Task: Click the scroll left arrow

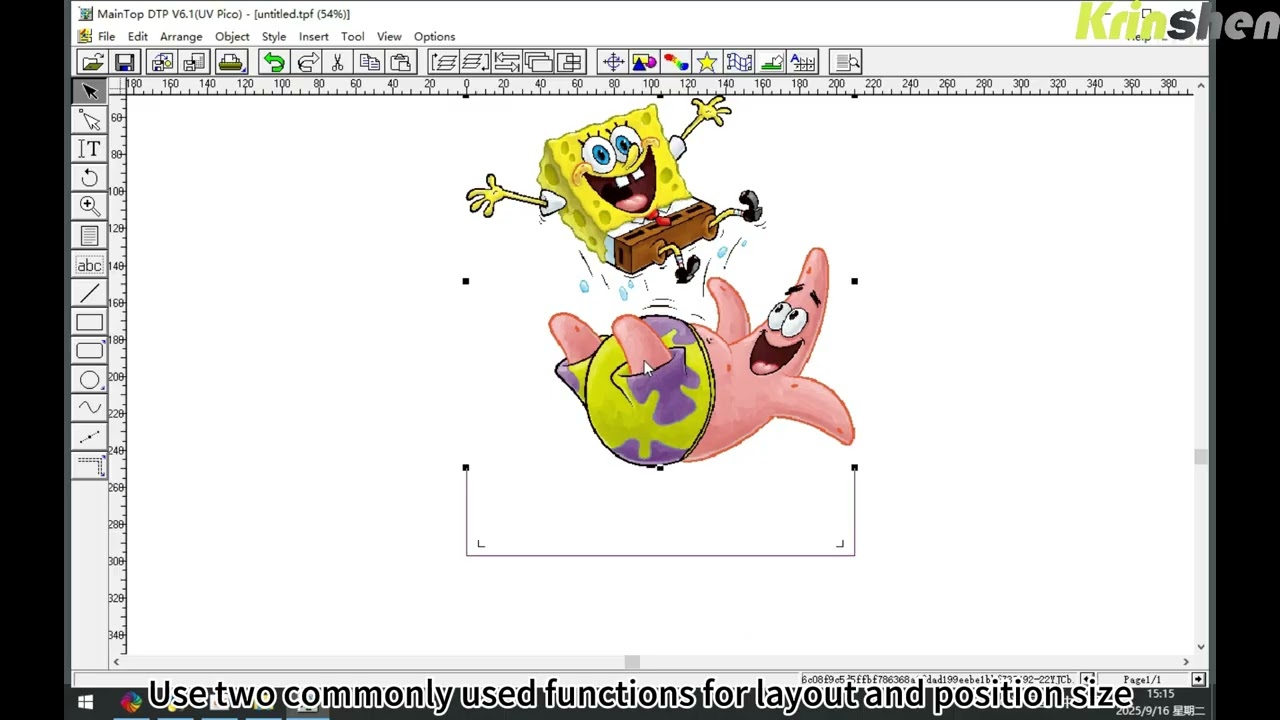Action: 116,662
